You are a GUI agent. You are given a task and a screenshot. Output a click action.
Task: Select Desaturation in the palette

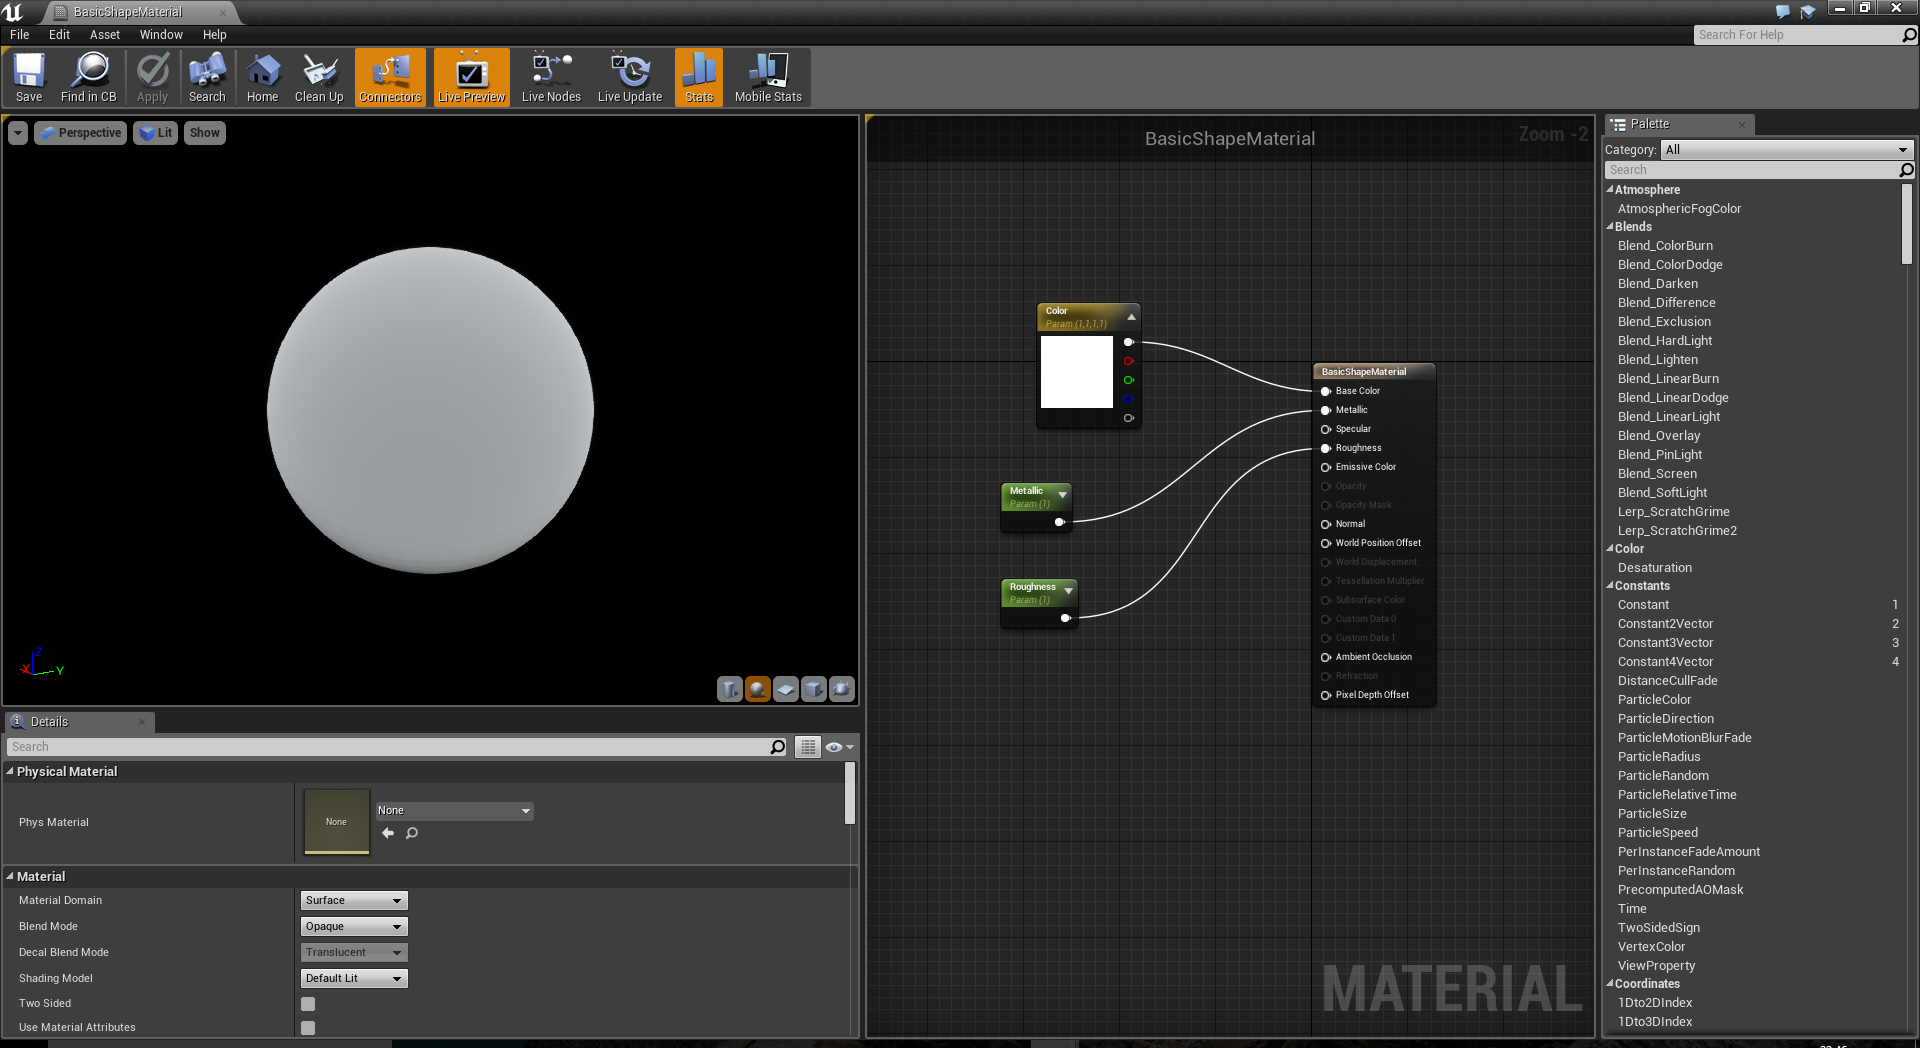click(x=1655, y=568)
